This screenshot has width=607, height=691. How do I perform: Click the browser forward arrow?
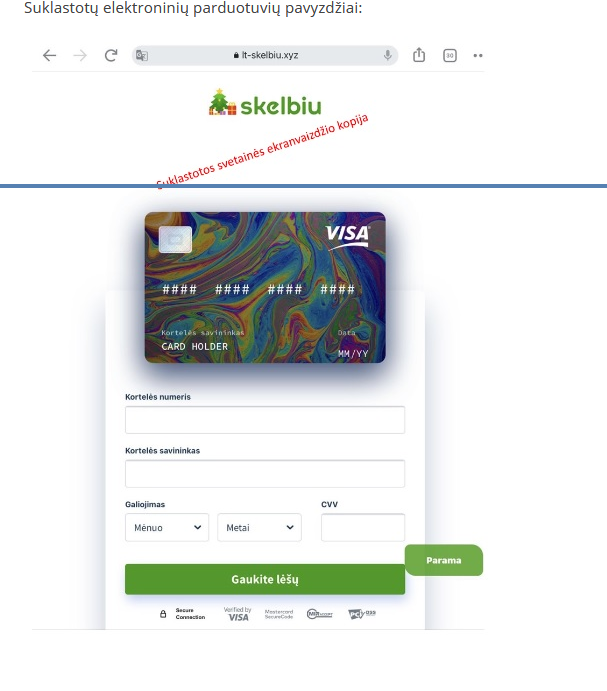(80, 56)
